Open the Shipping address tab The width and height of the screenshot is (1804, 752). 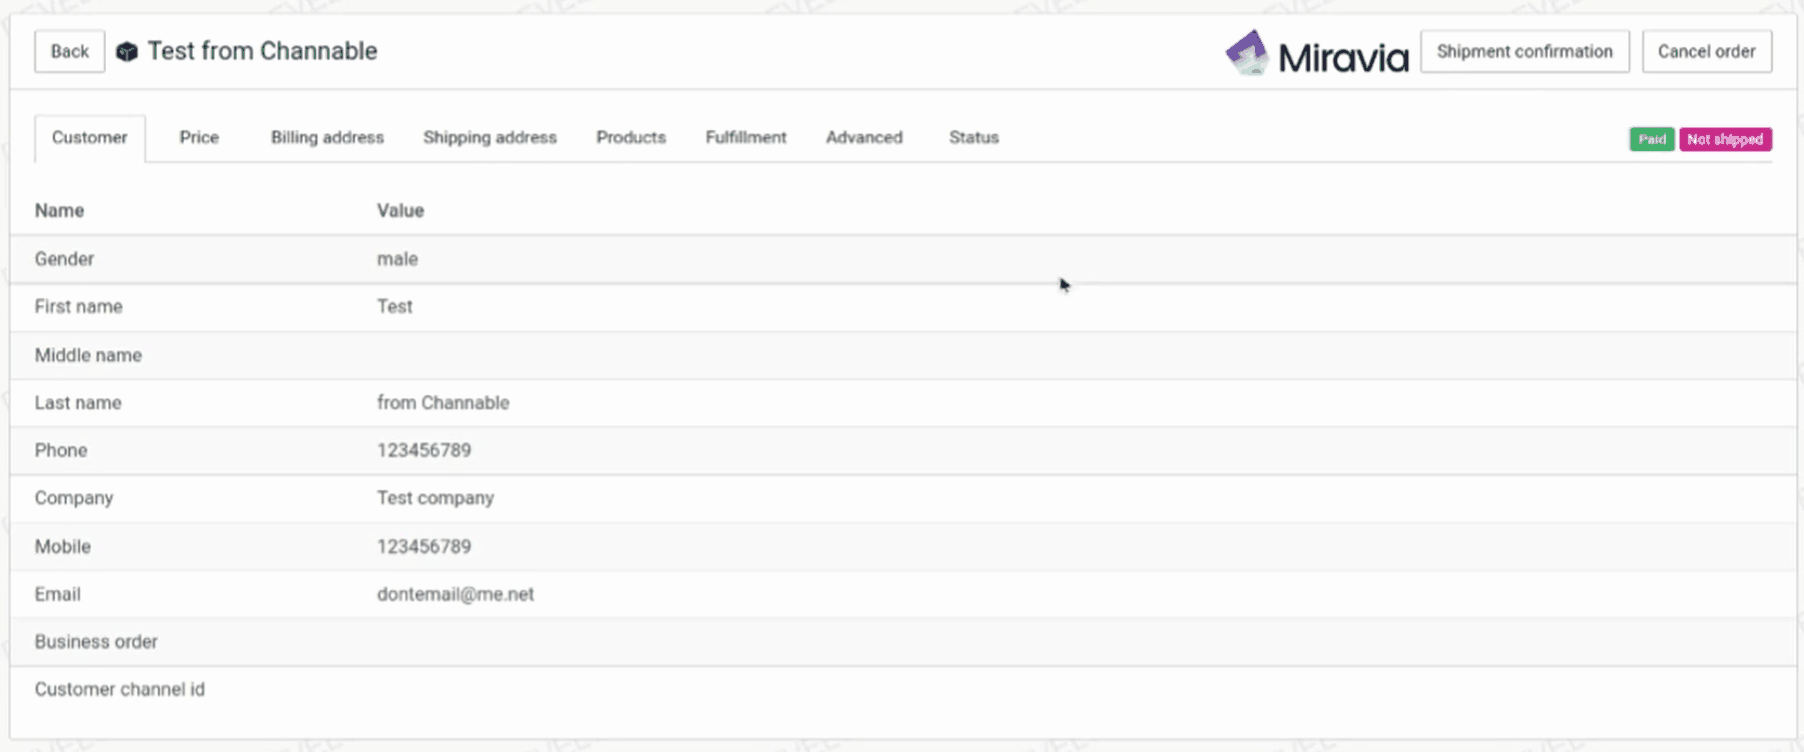(x=489, y=138)
